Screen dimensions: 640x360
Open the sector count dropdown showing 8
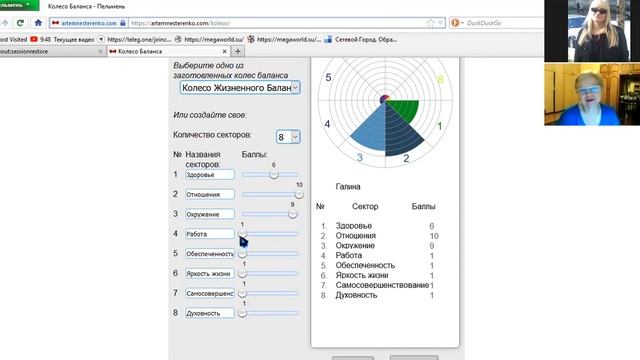point(288,137)
